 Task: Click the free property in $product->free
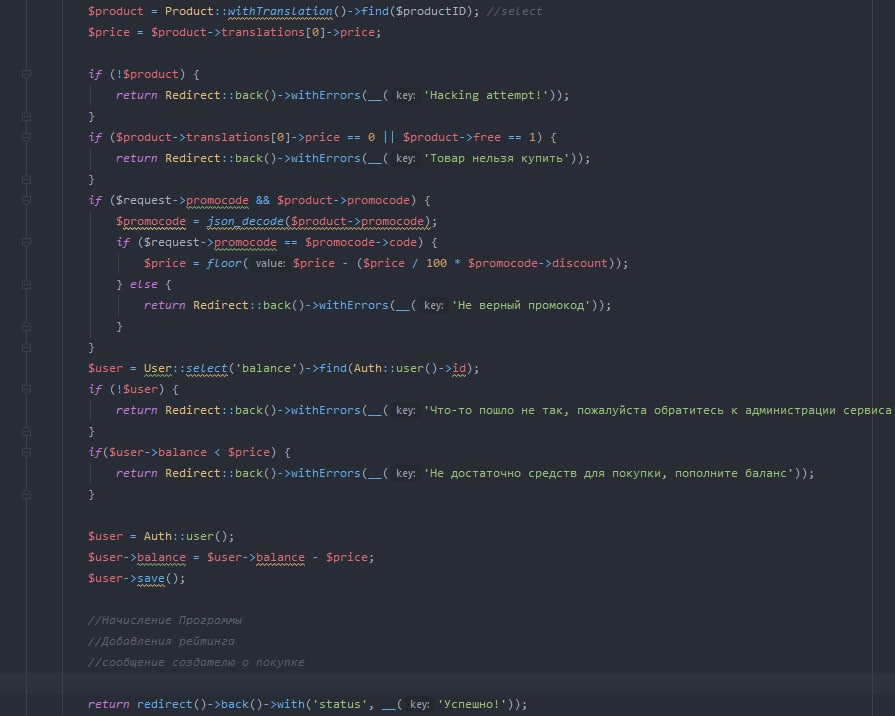[x=487, y=137]
